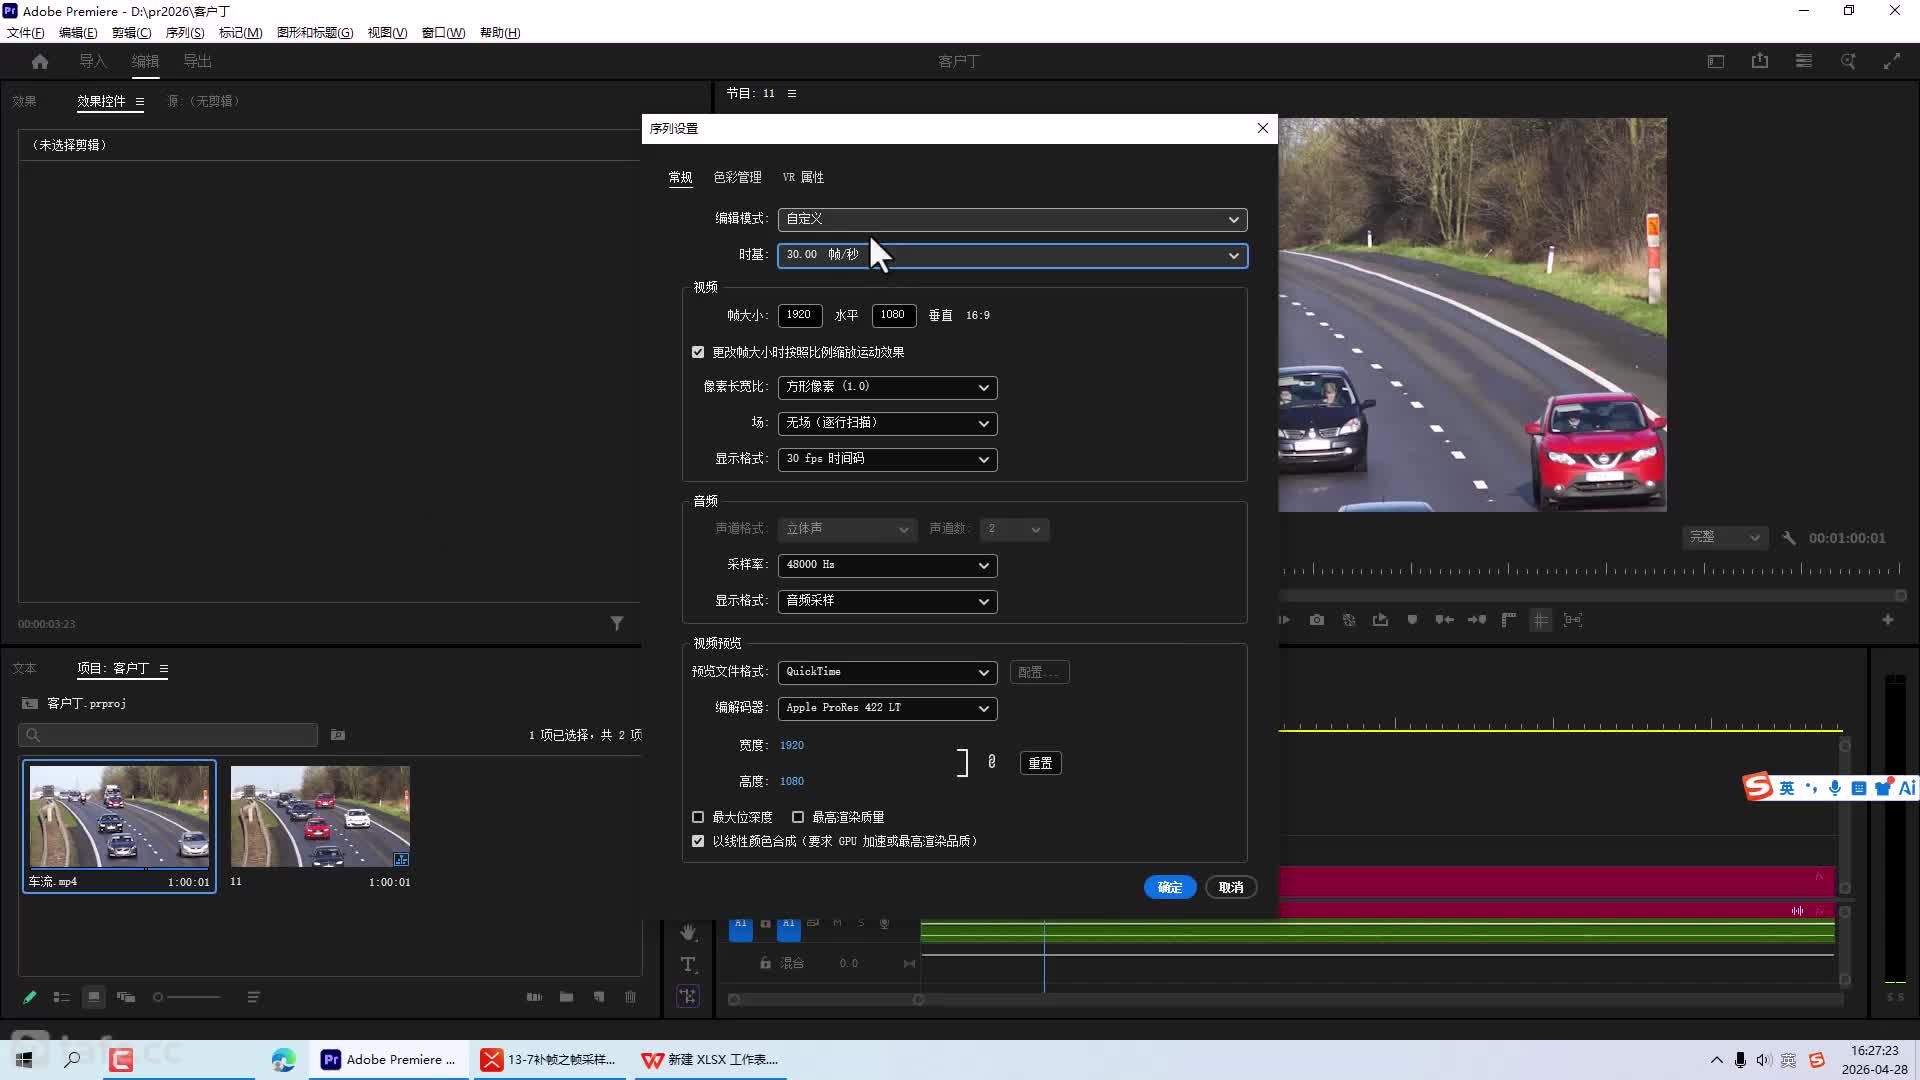Open the audio sample rate dropdown
This screenshot has height=1080, width=1920.
click(x=888, y=565)
